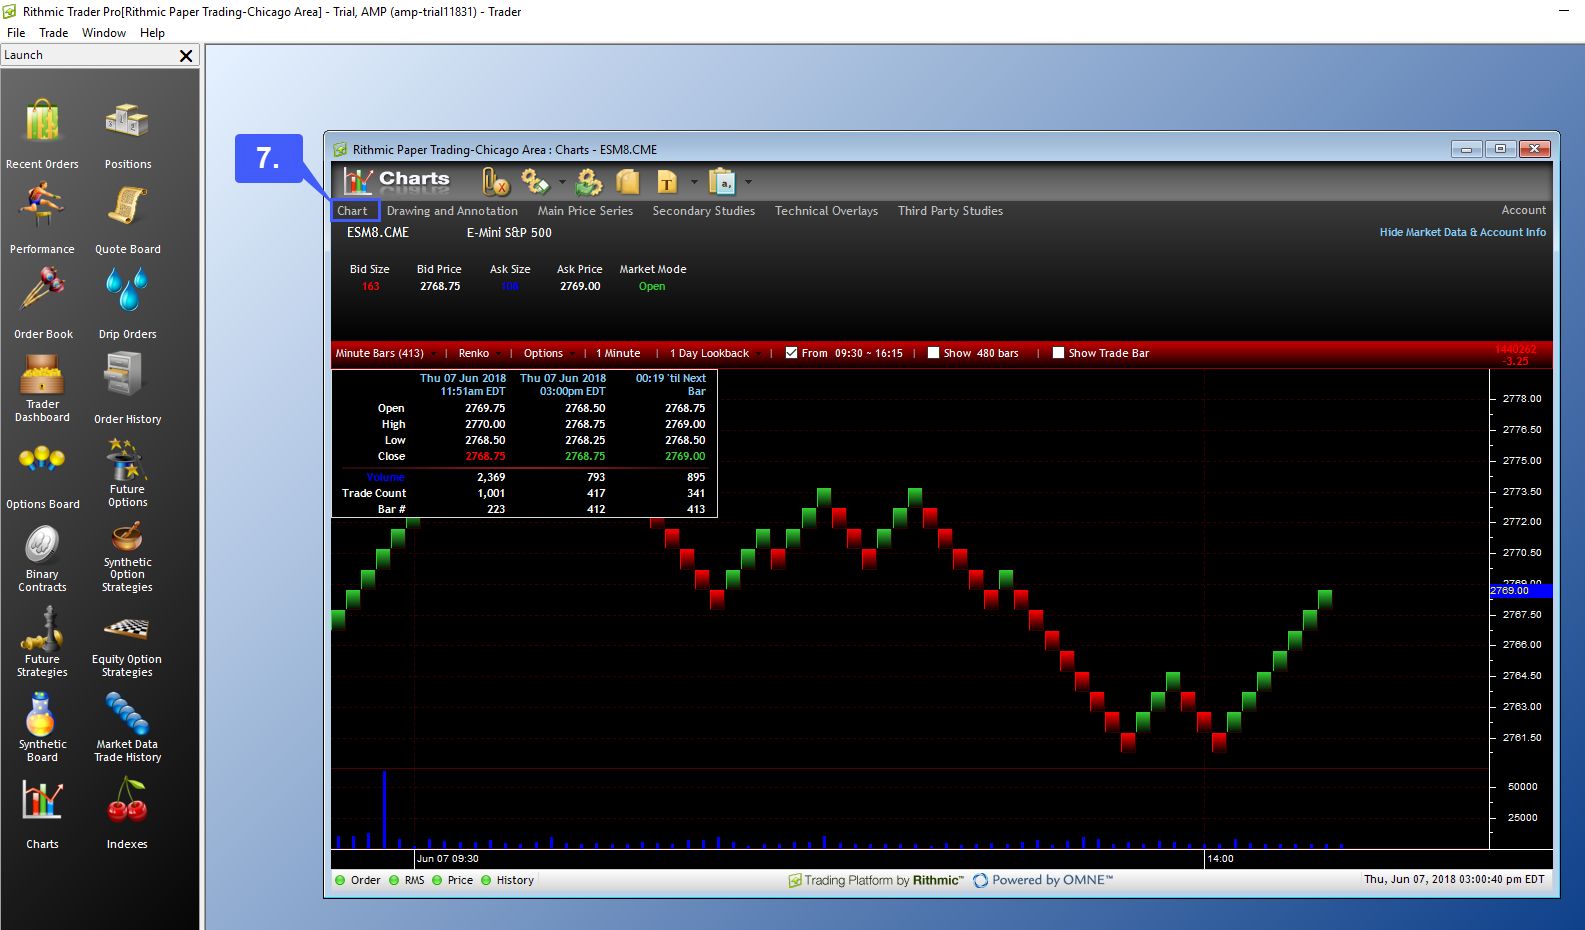This screenshot has height=930, width=1585.
Task: Select the Technical Overlays tab
Action: [x=826, y=211]
